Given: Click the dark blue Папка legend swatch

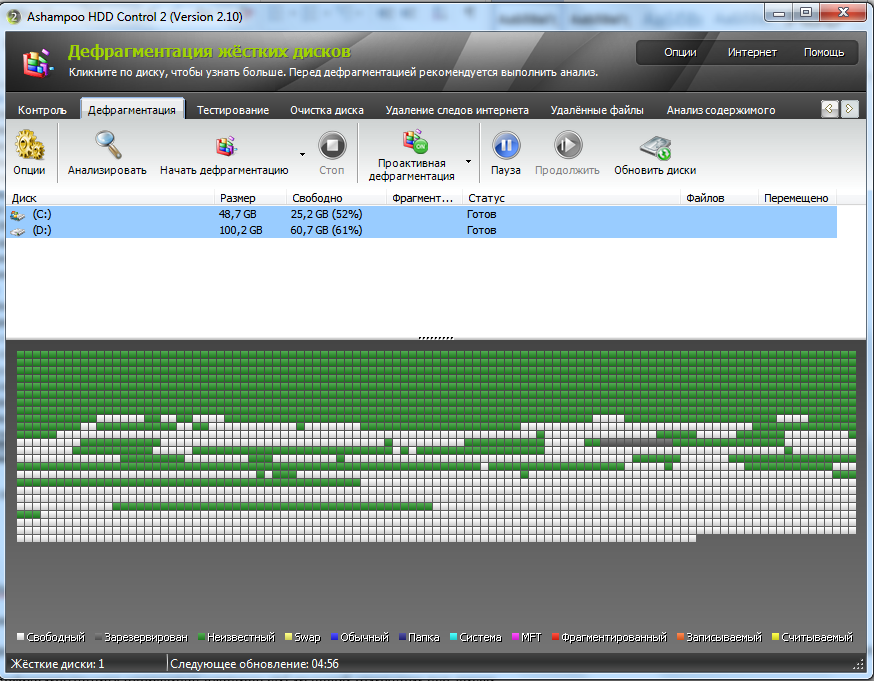Looking at the screenshot, I should coord(402,636).
